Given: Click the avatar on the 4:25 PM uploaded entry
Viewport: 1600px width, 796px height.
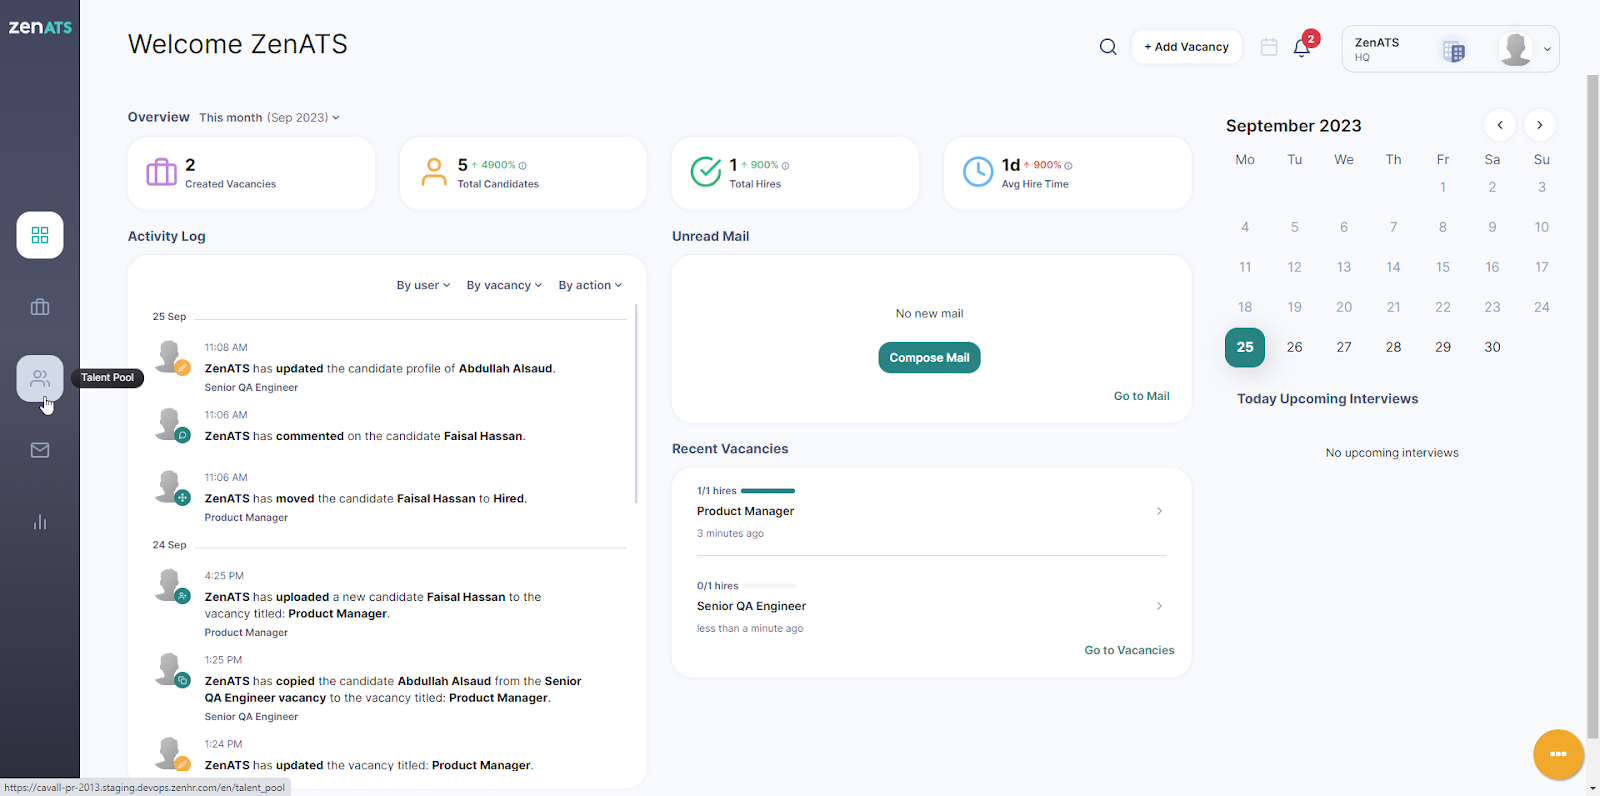Looking at the screenshot, I should pos(170,584).
